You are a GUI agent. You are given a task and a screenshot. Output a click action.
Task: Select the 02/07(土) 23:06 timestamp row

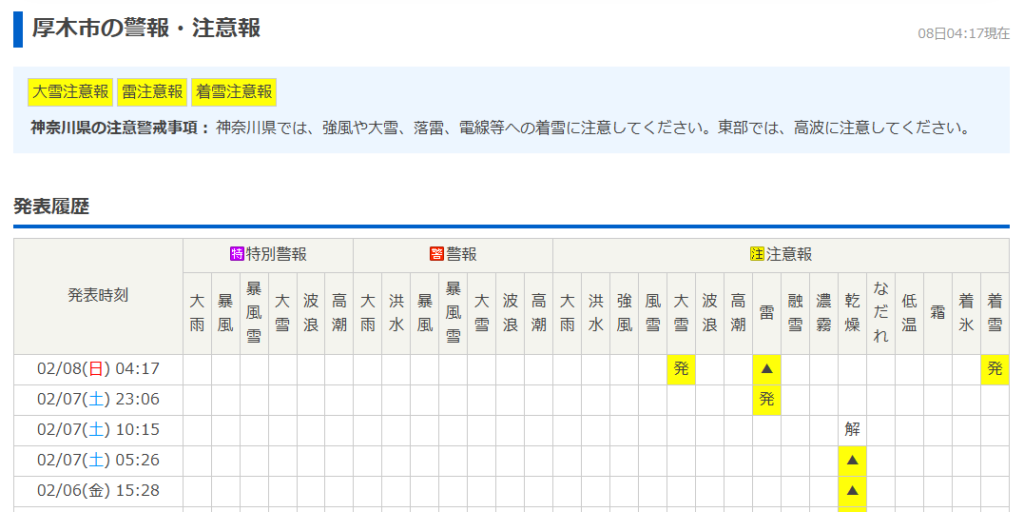click(98, 400)
